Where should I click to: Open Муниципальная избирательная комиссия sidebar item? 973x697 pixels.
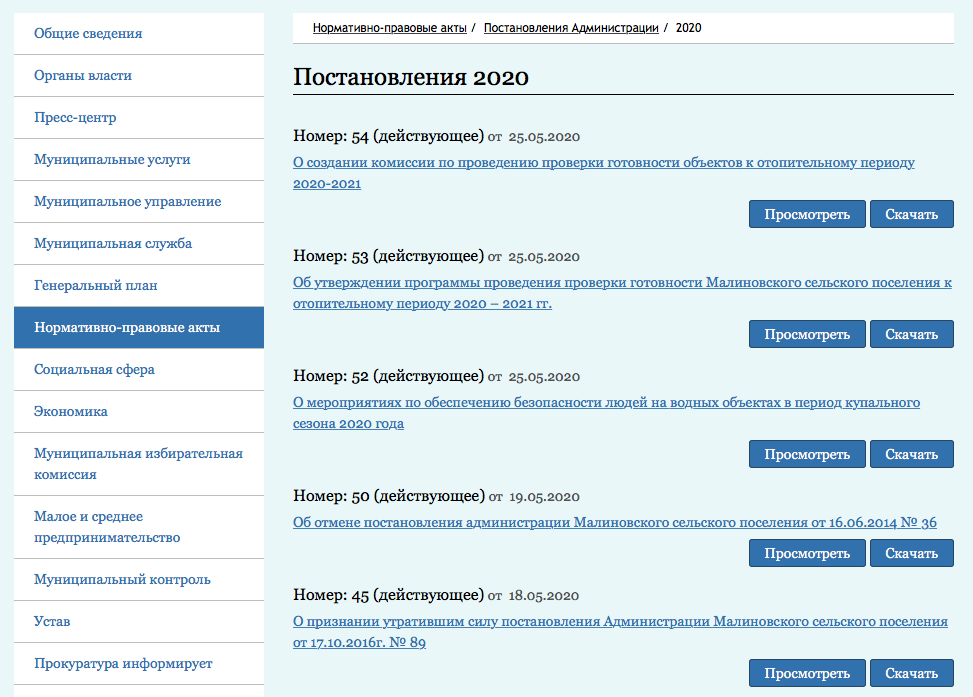tap(139, 464)
